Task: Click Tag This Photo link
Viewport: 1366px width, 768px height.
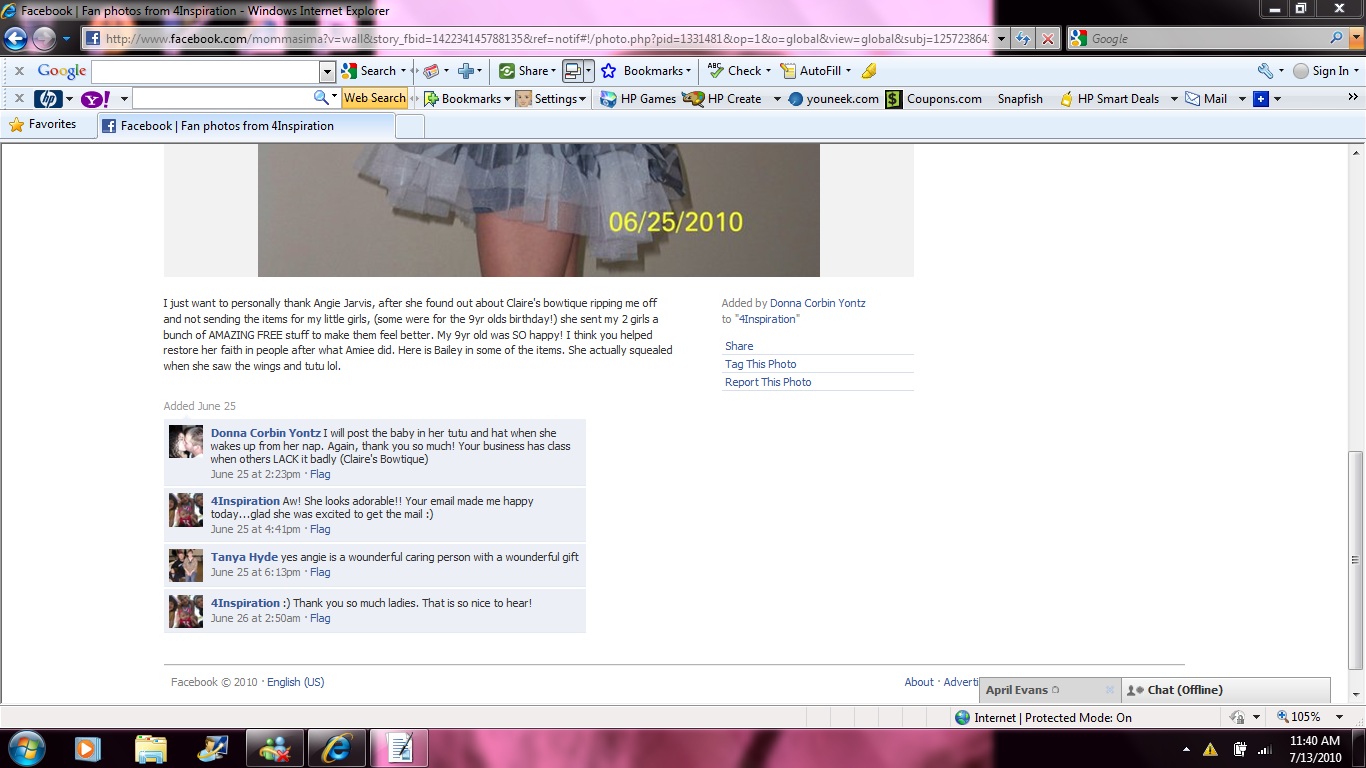Action: click(761, 364)
